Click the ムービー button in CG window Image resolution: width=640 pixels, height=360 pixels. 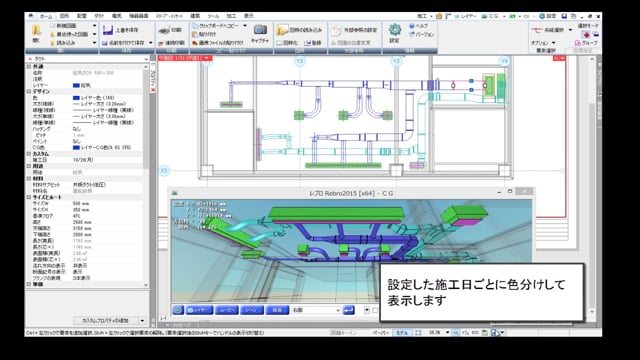pos(227,310)
